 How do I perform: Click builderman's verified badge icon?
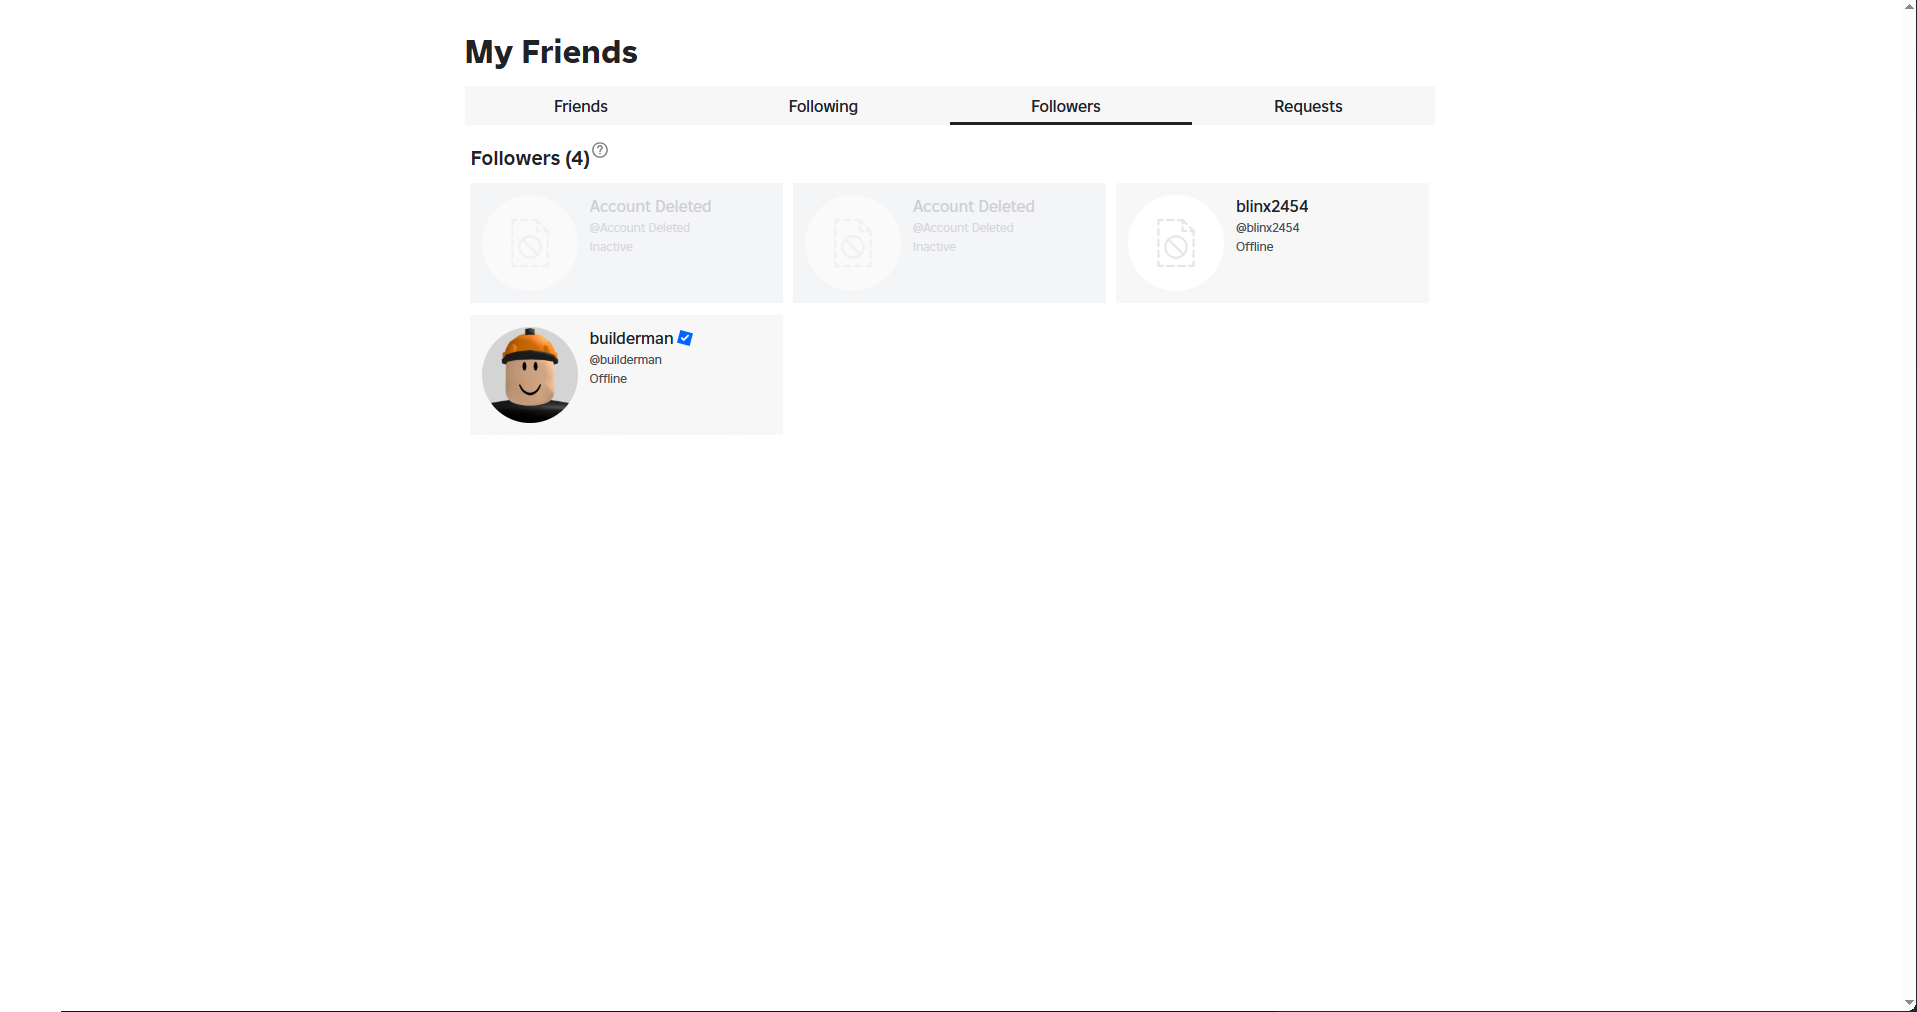click(x=685, y=338)
